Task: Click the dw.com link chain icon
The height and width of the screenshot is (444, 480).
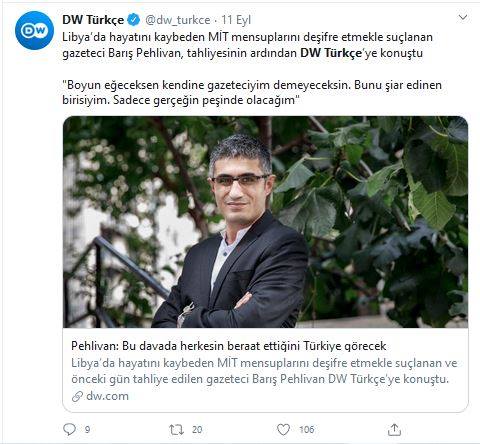Action: pyautogui.click(x=77, y=396)
